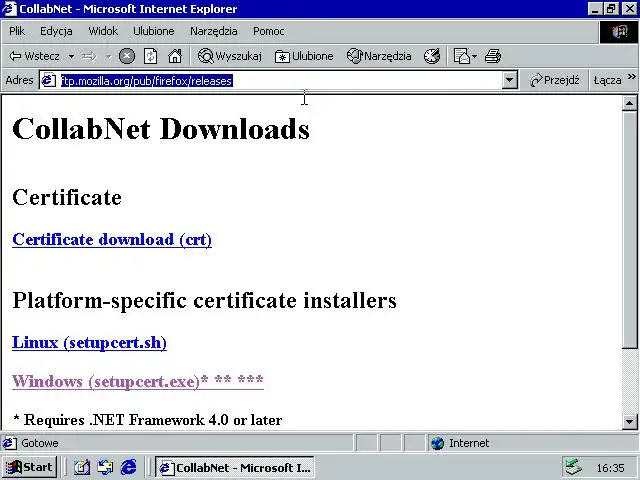Click the Windows logo throbber icon

(619, 32)
